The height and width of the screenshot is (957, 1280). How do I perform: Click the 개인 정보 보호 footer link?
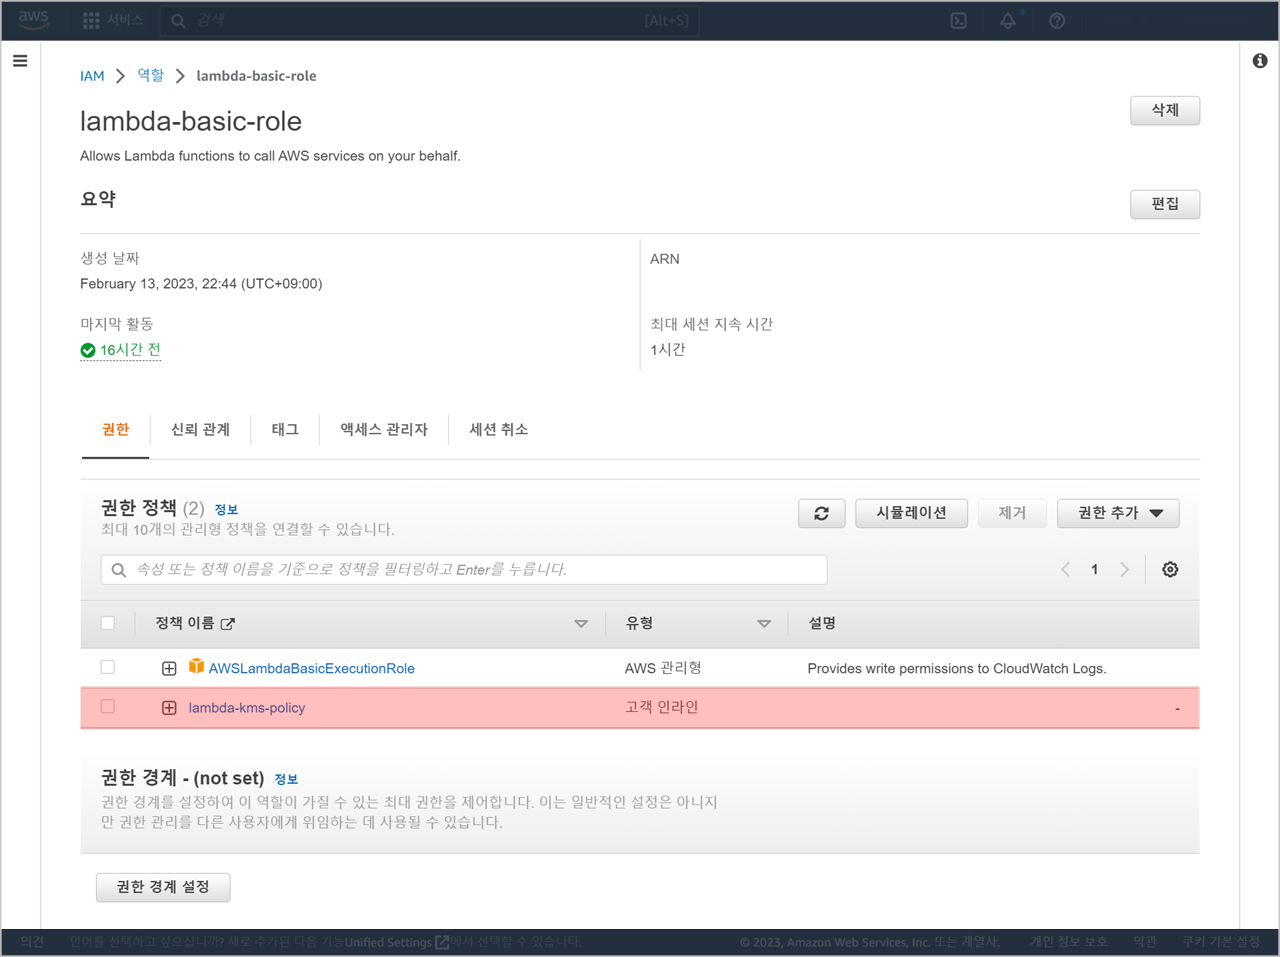pyautogui.click(x=1068, y=942)
